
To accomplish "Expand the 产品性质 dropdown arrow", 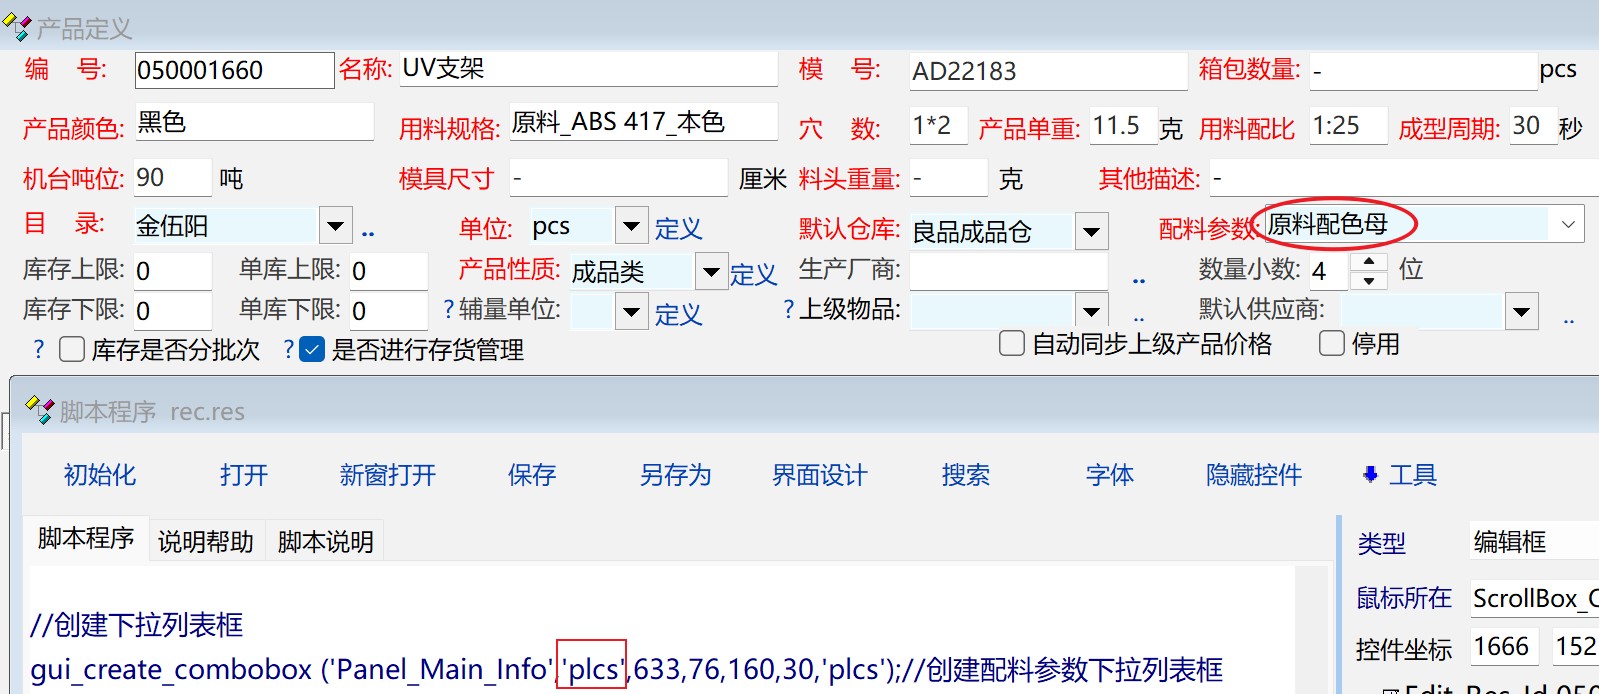I will point(710,271).
